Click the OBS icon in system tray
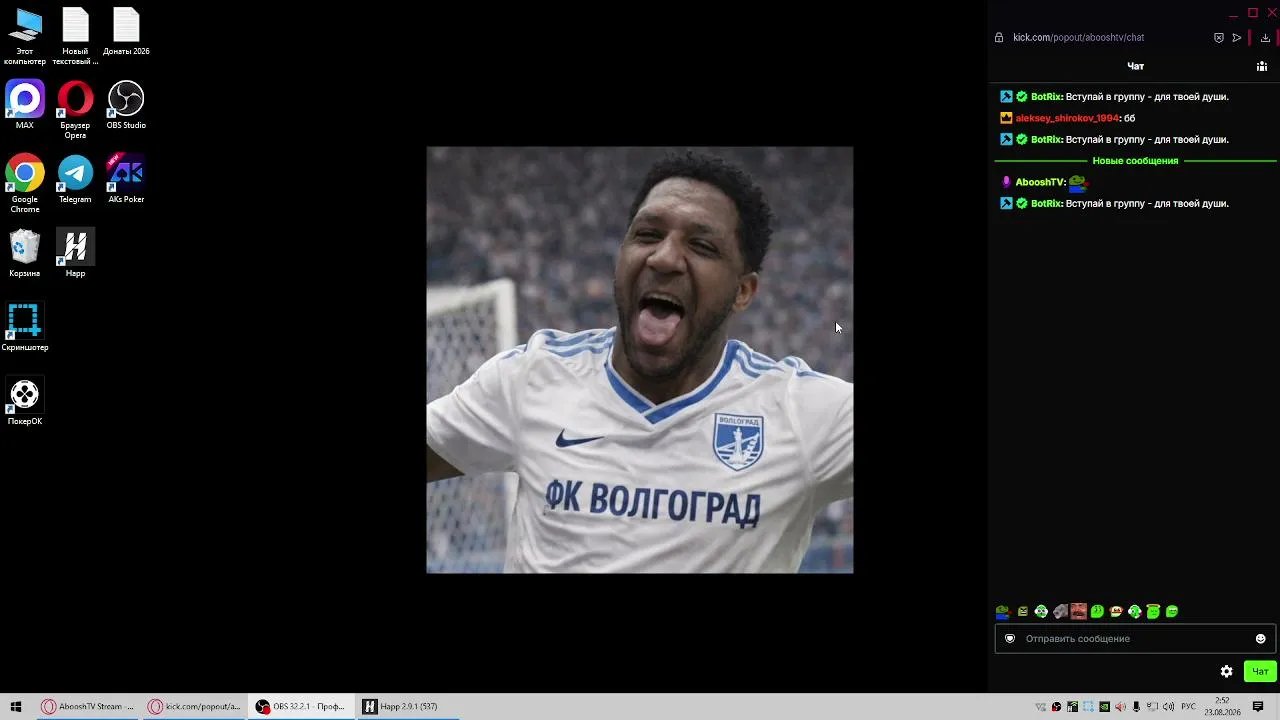1280x720 pixels. [1056, 707]
